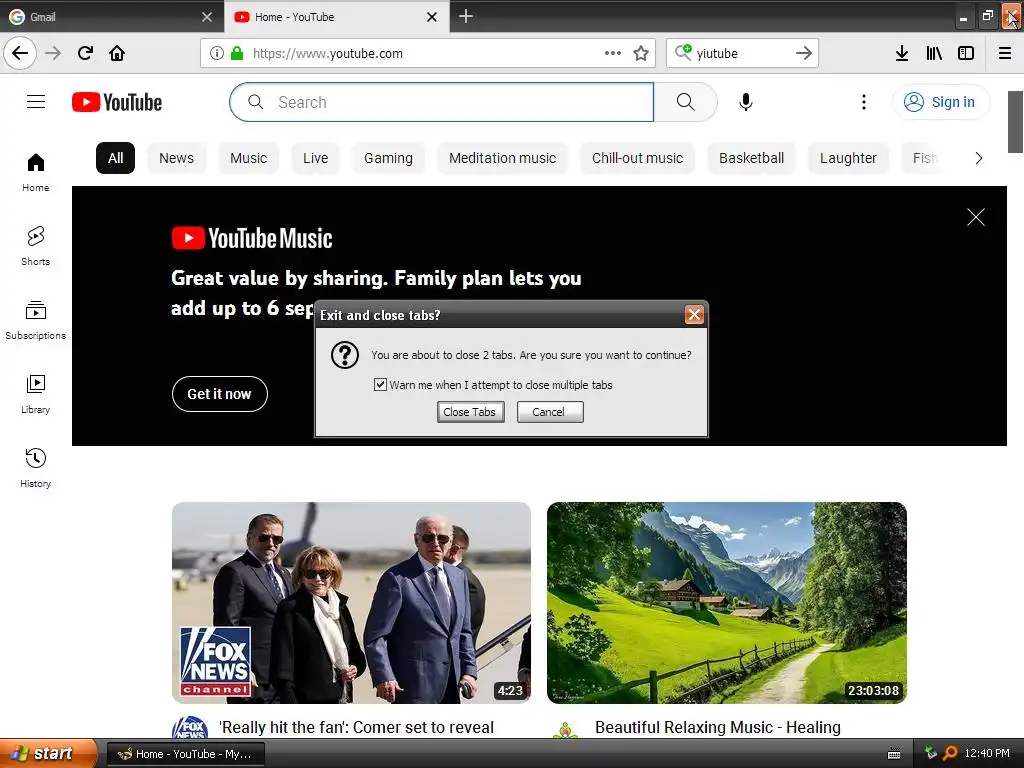This screenshot has height=768, width=1024.
Task: Reload the current page
Action: click(x=85, y=53)
